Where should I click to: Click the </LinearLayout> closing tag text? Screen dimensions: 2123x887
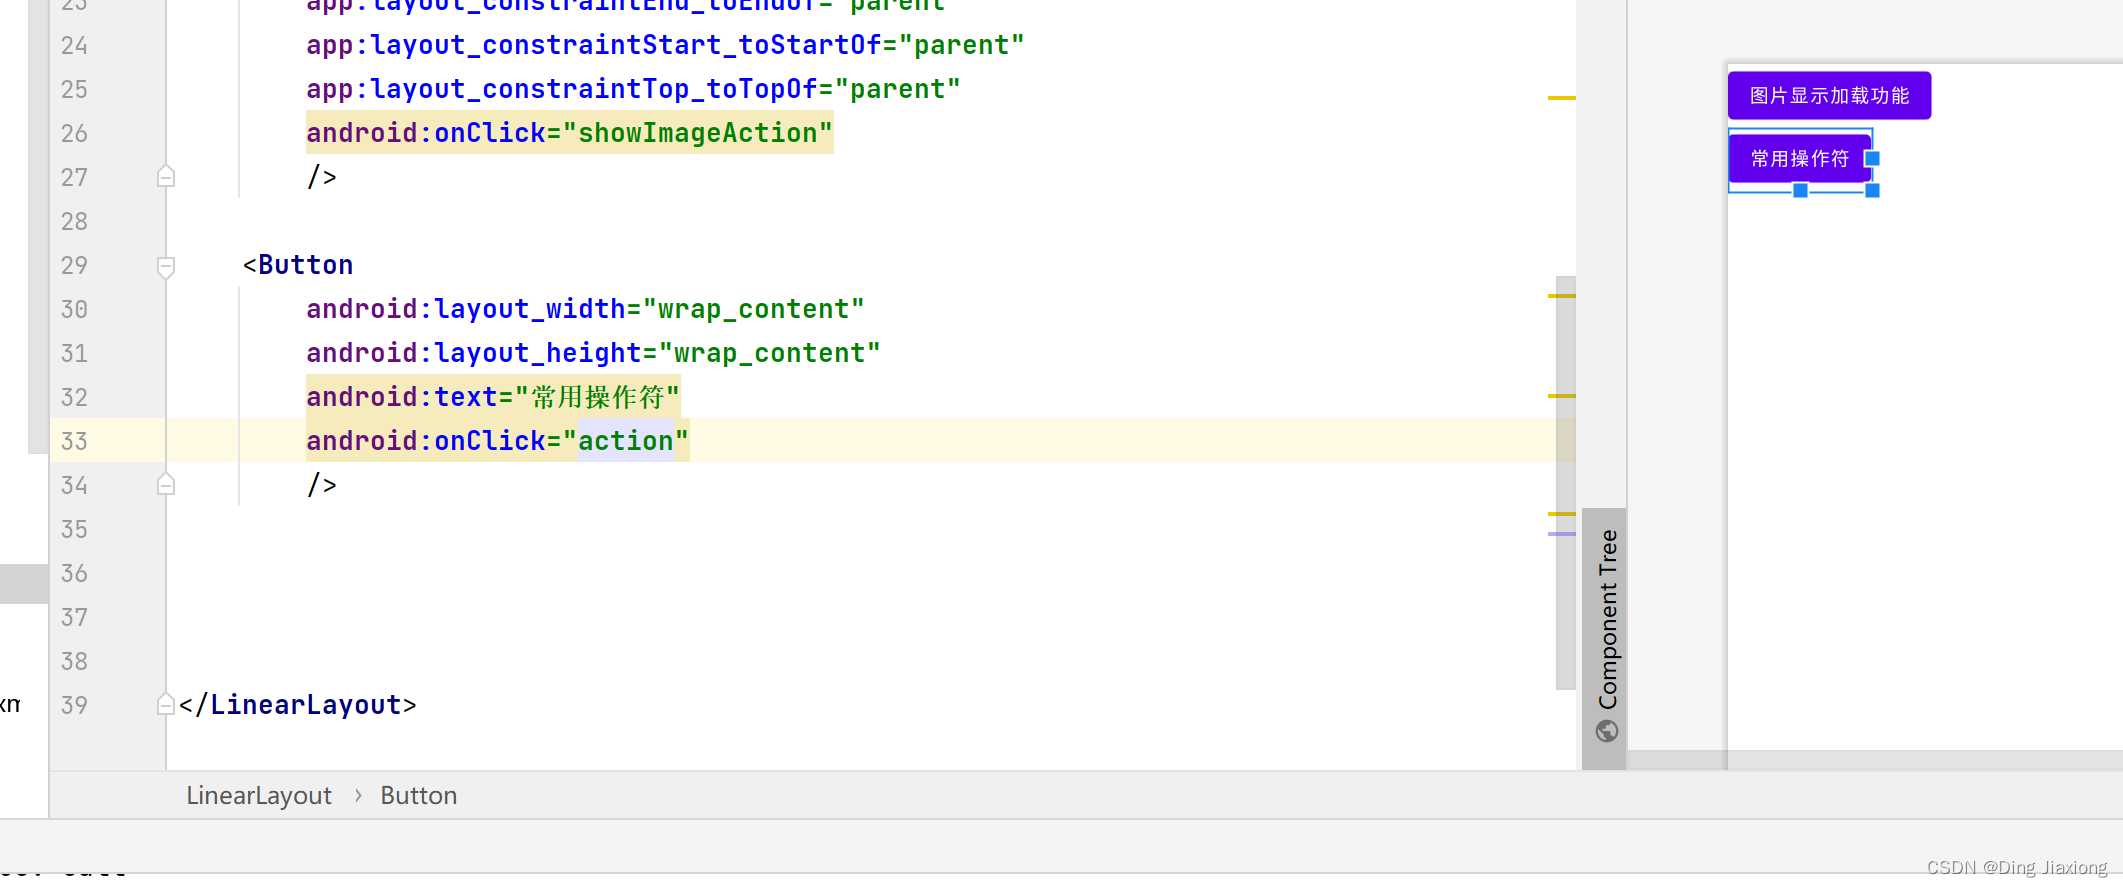[x=297, y=705]
